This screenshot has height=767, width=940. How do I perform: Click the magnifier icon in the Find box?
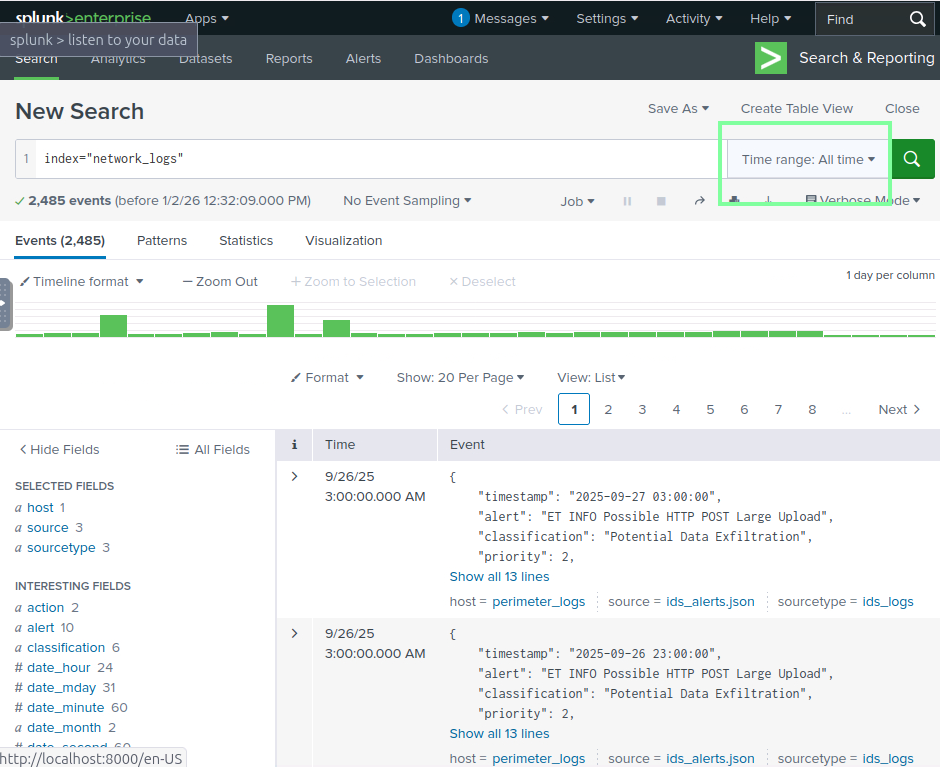click(917, 19)
